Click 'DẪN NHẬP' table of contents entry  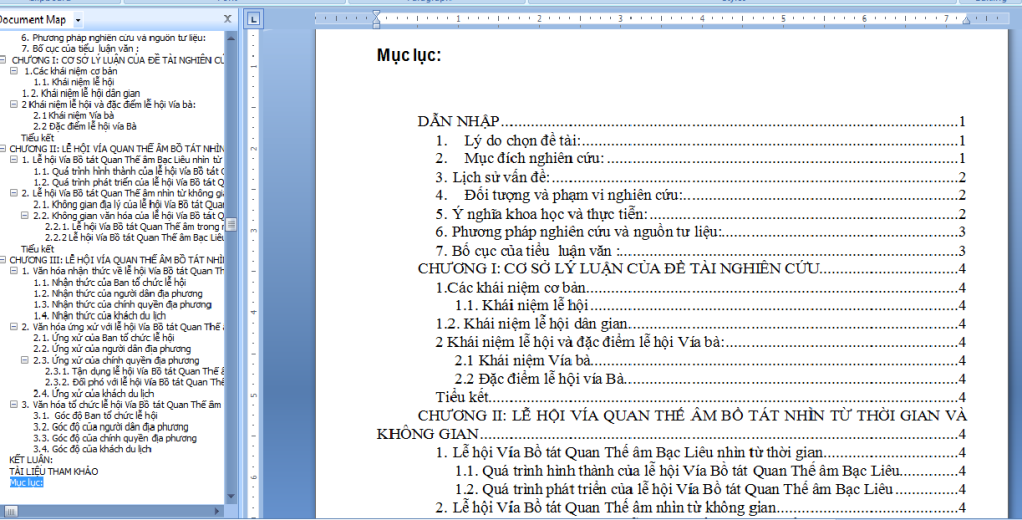(x=465, y=122)
